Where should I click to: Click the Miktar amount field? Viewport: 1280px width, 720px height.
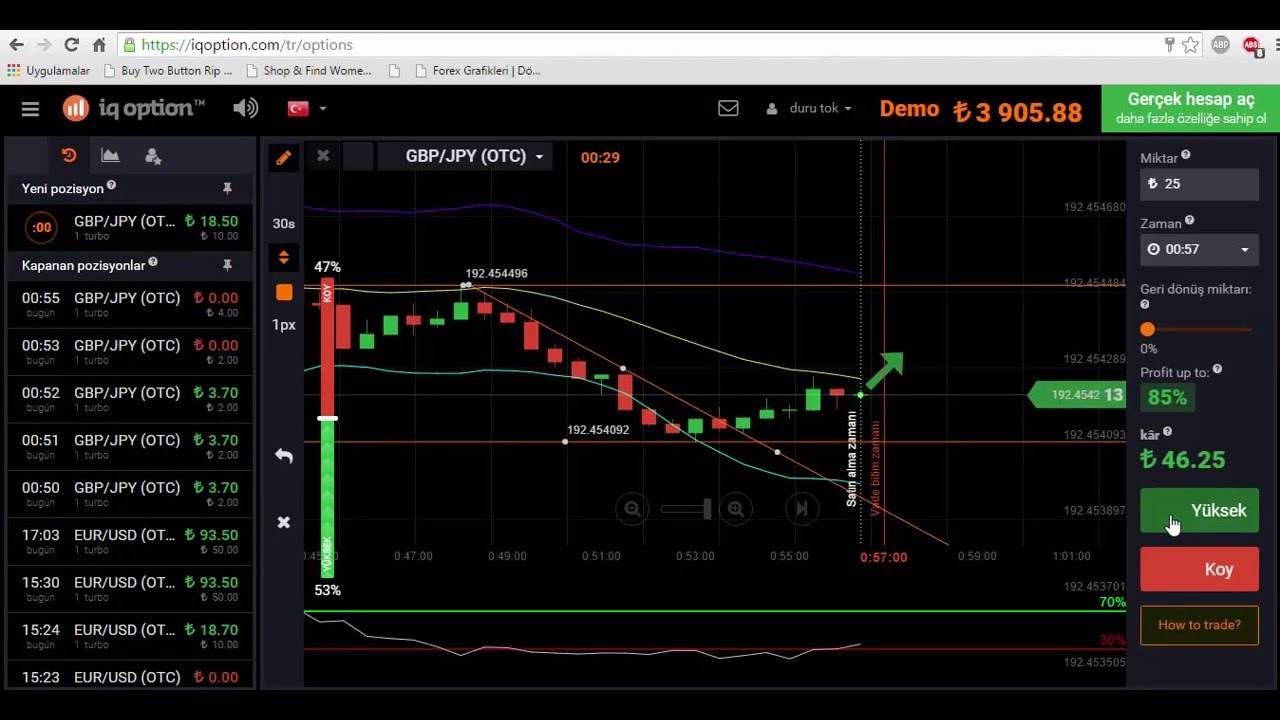click(x=1199, y=184)
